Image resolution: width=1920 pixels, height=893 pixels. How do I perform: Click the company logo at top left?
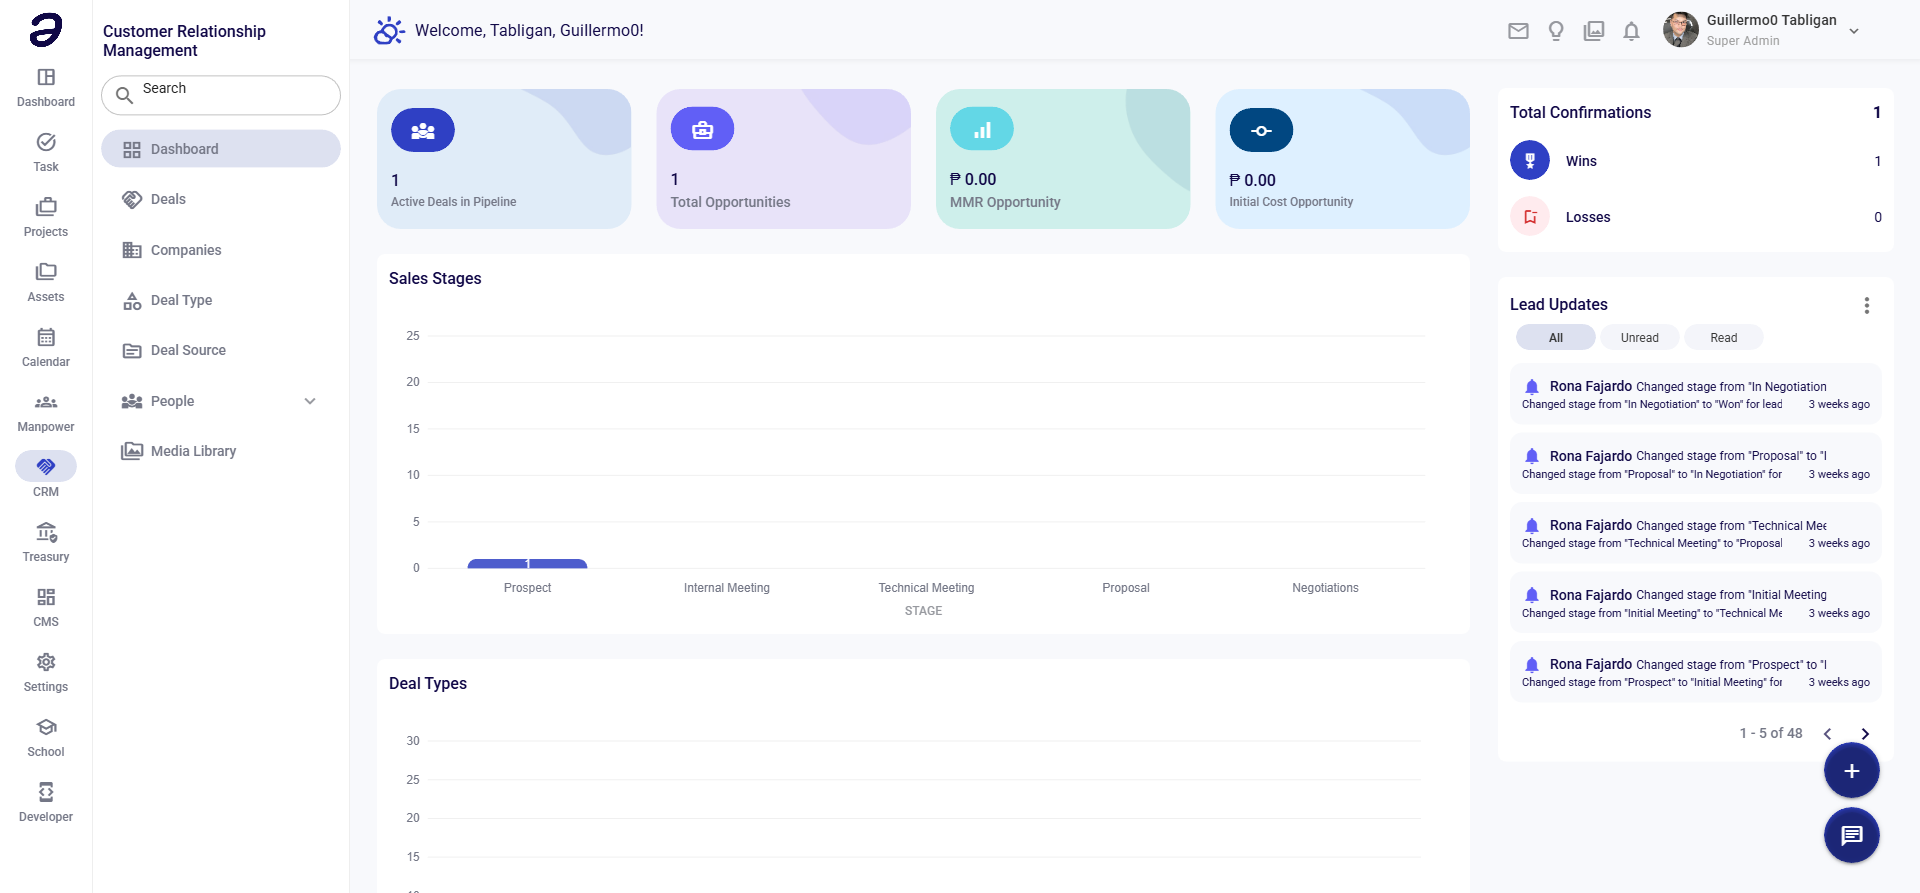[x=46, y=30]
